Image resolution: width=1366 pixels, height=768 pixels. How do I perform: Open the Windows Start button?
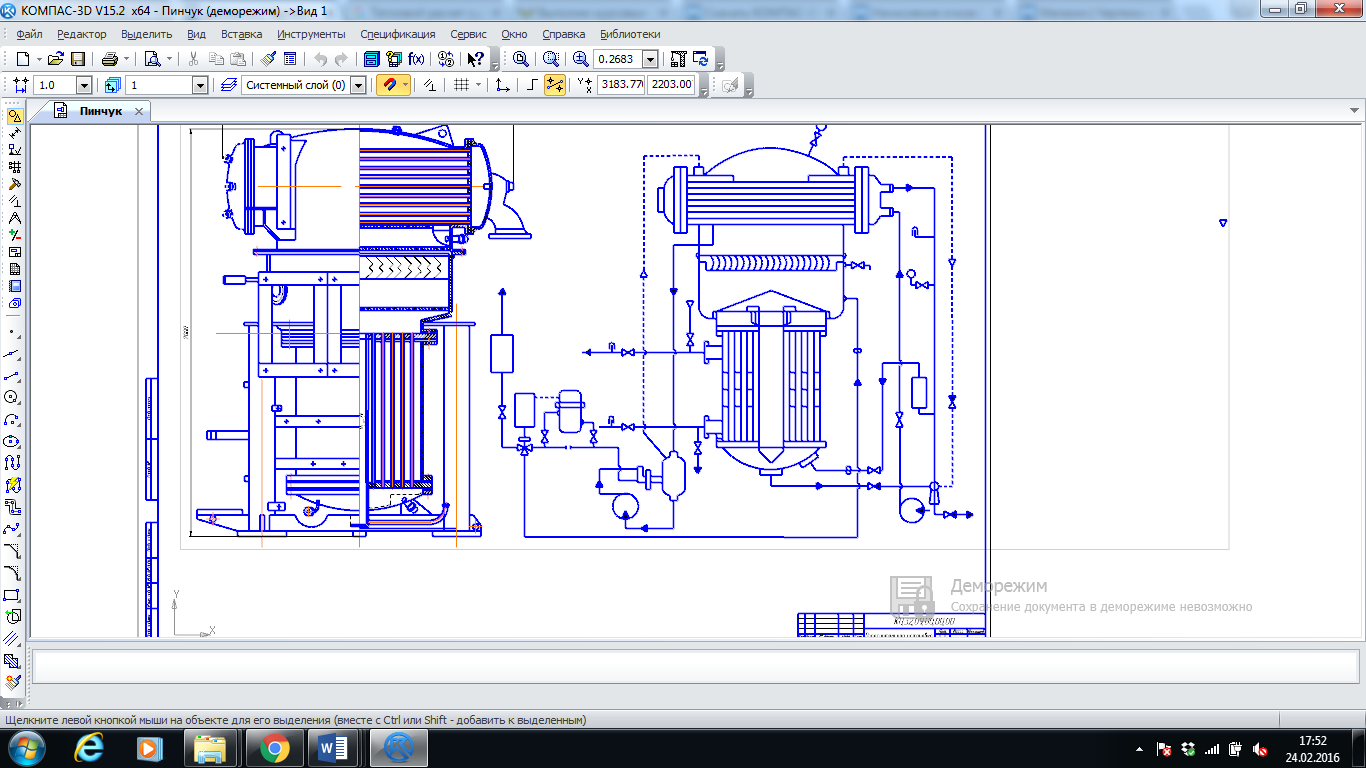[x=26, y=748]
